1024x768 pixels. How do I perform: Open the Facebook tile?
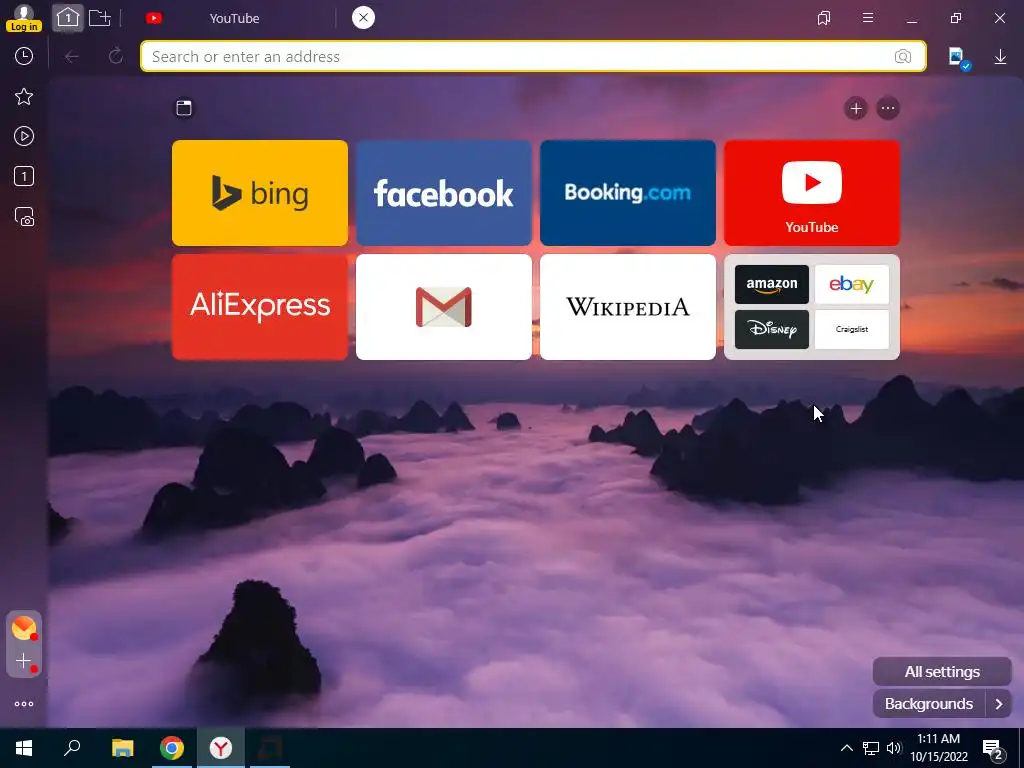(x=444, y=193)
